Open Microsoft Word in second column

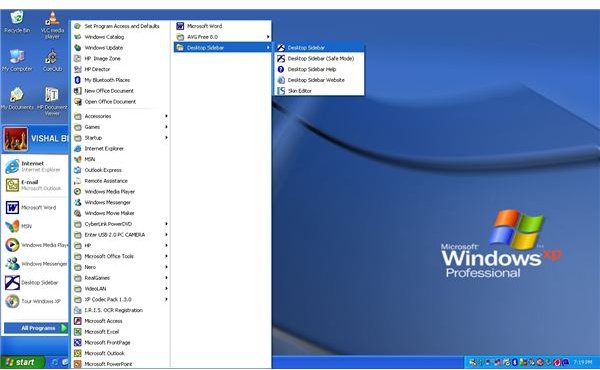222,26
